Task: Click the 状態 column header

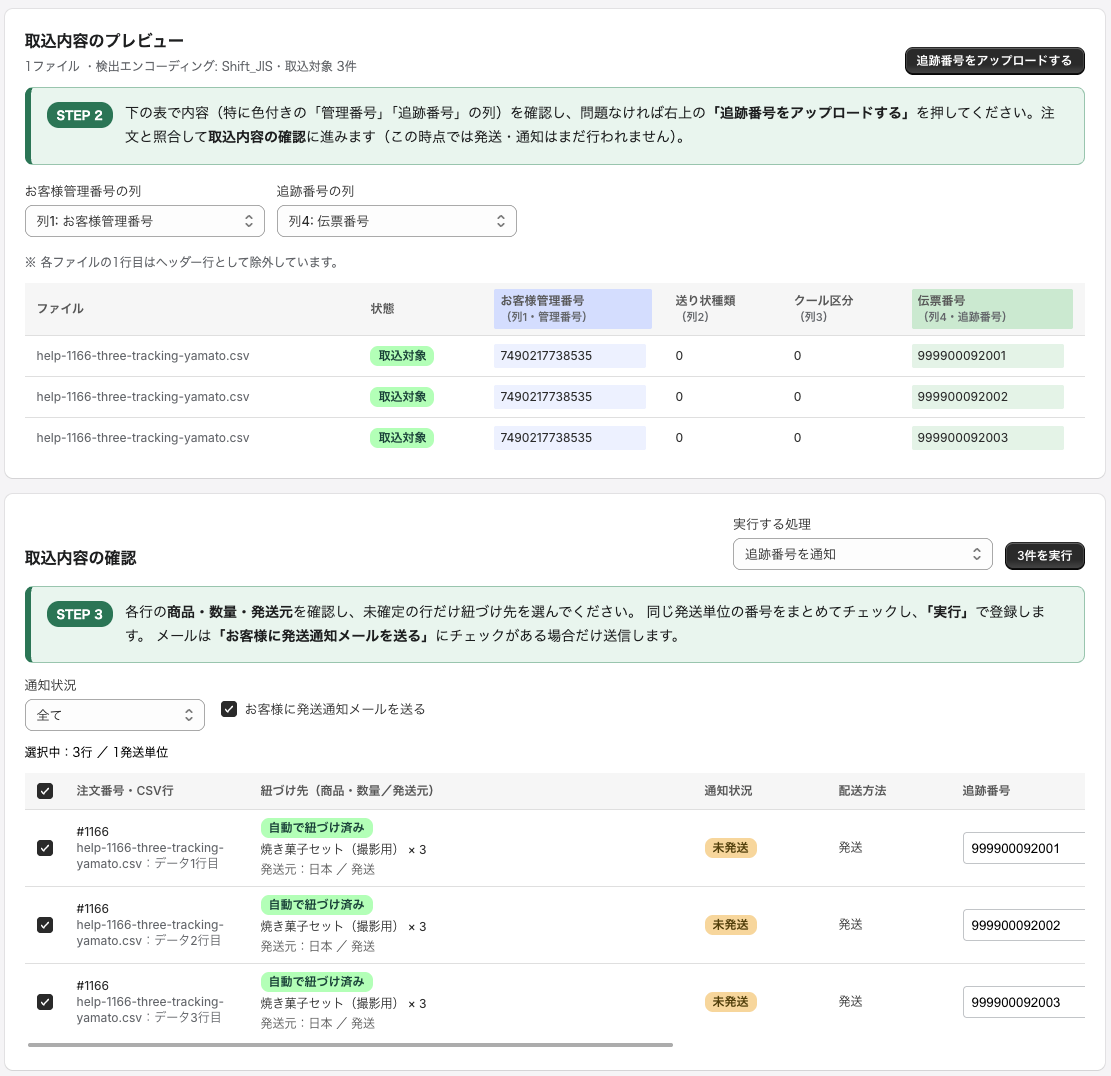Action: [x=383, y=309]
